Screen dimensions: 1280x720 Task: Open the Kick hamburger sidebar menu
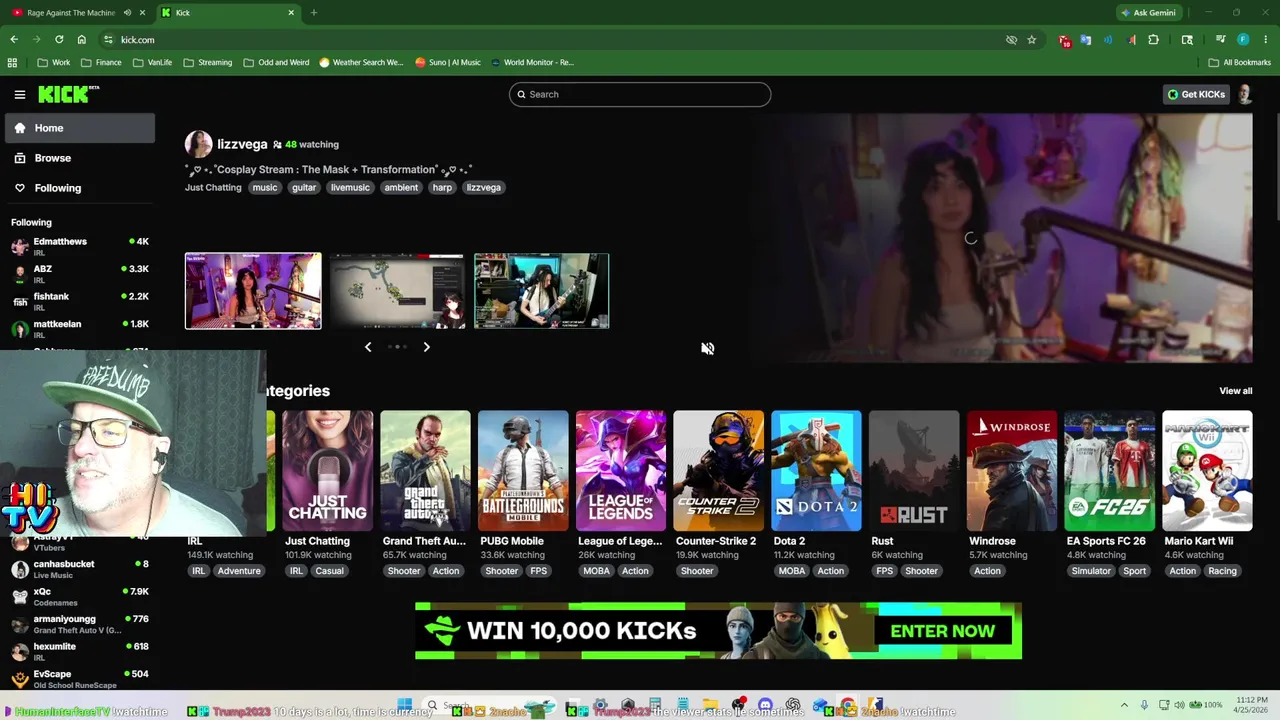pos(19,94)
